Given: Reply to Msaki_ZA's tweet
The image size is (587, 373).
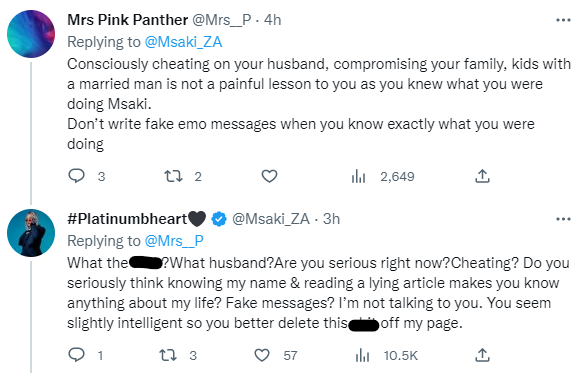Looking at the screenshot, I should 77,355.
